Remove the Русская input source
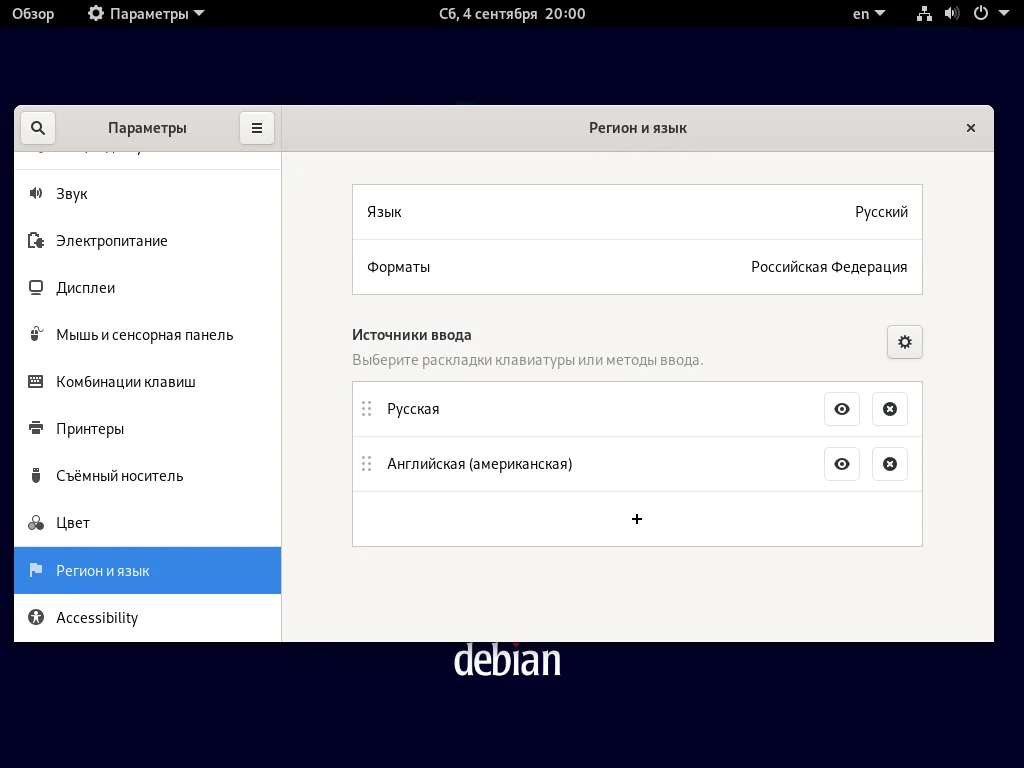 tap(889, 408)
